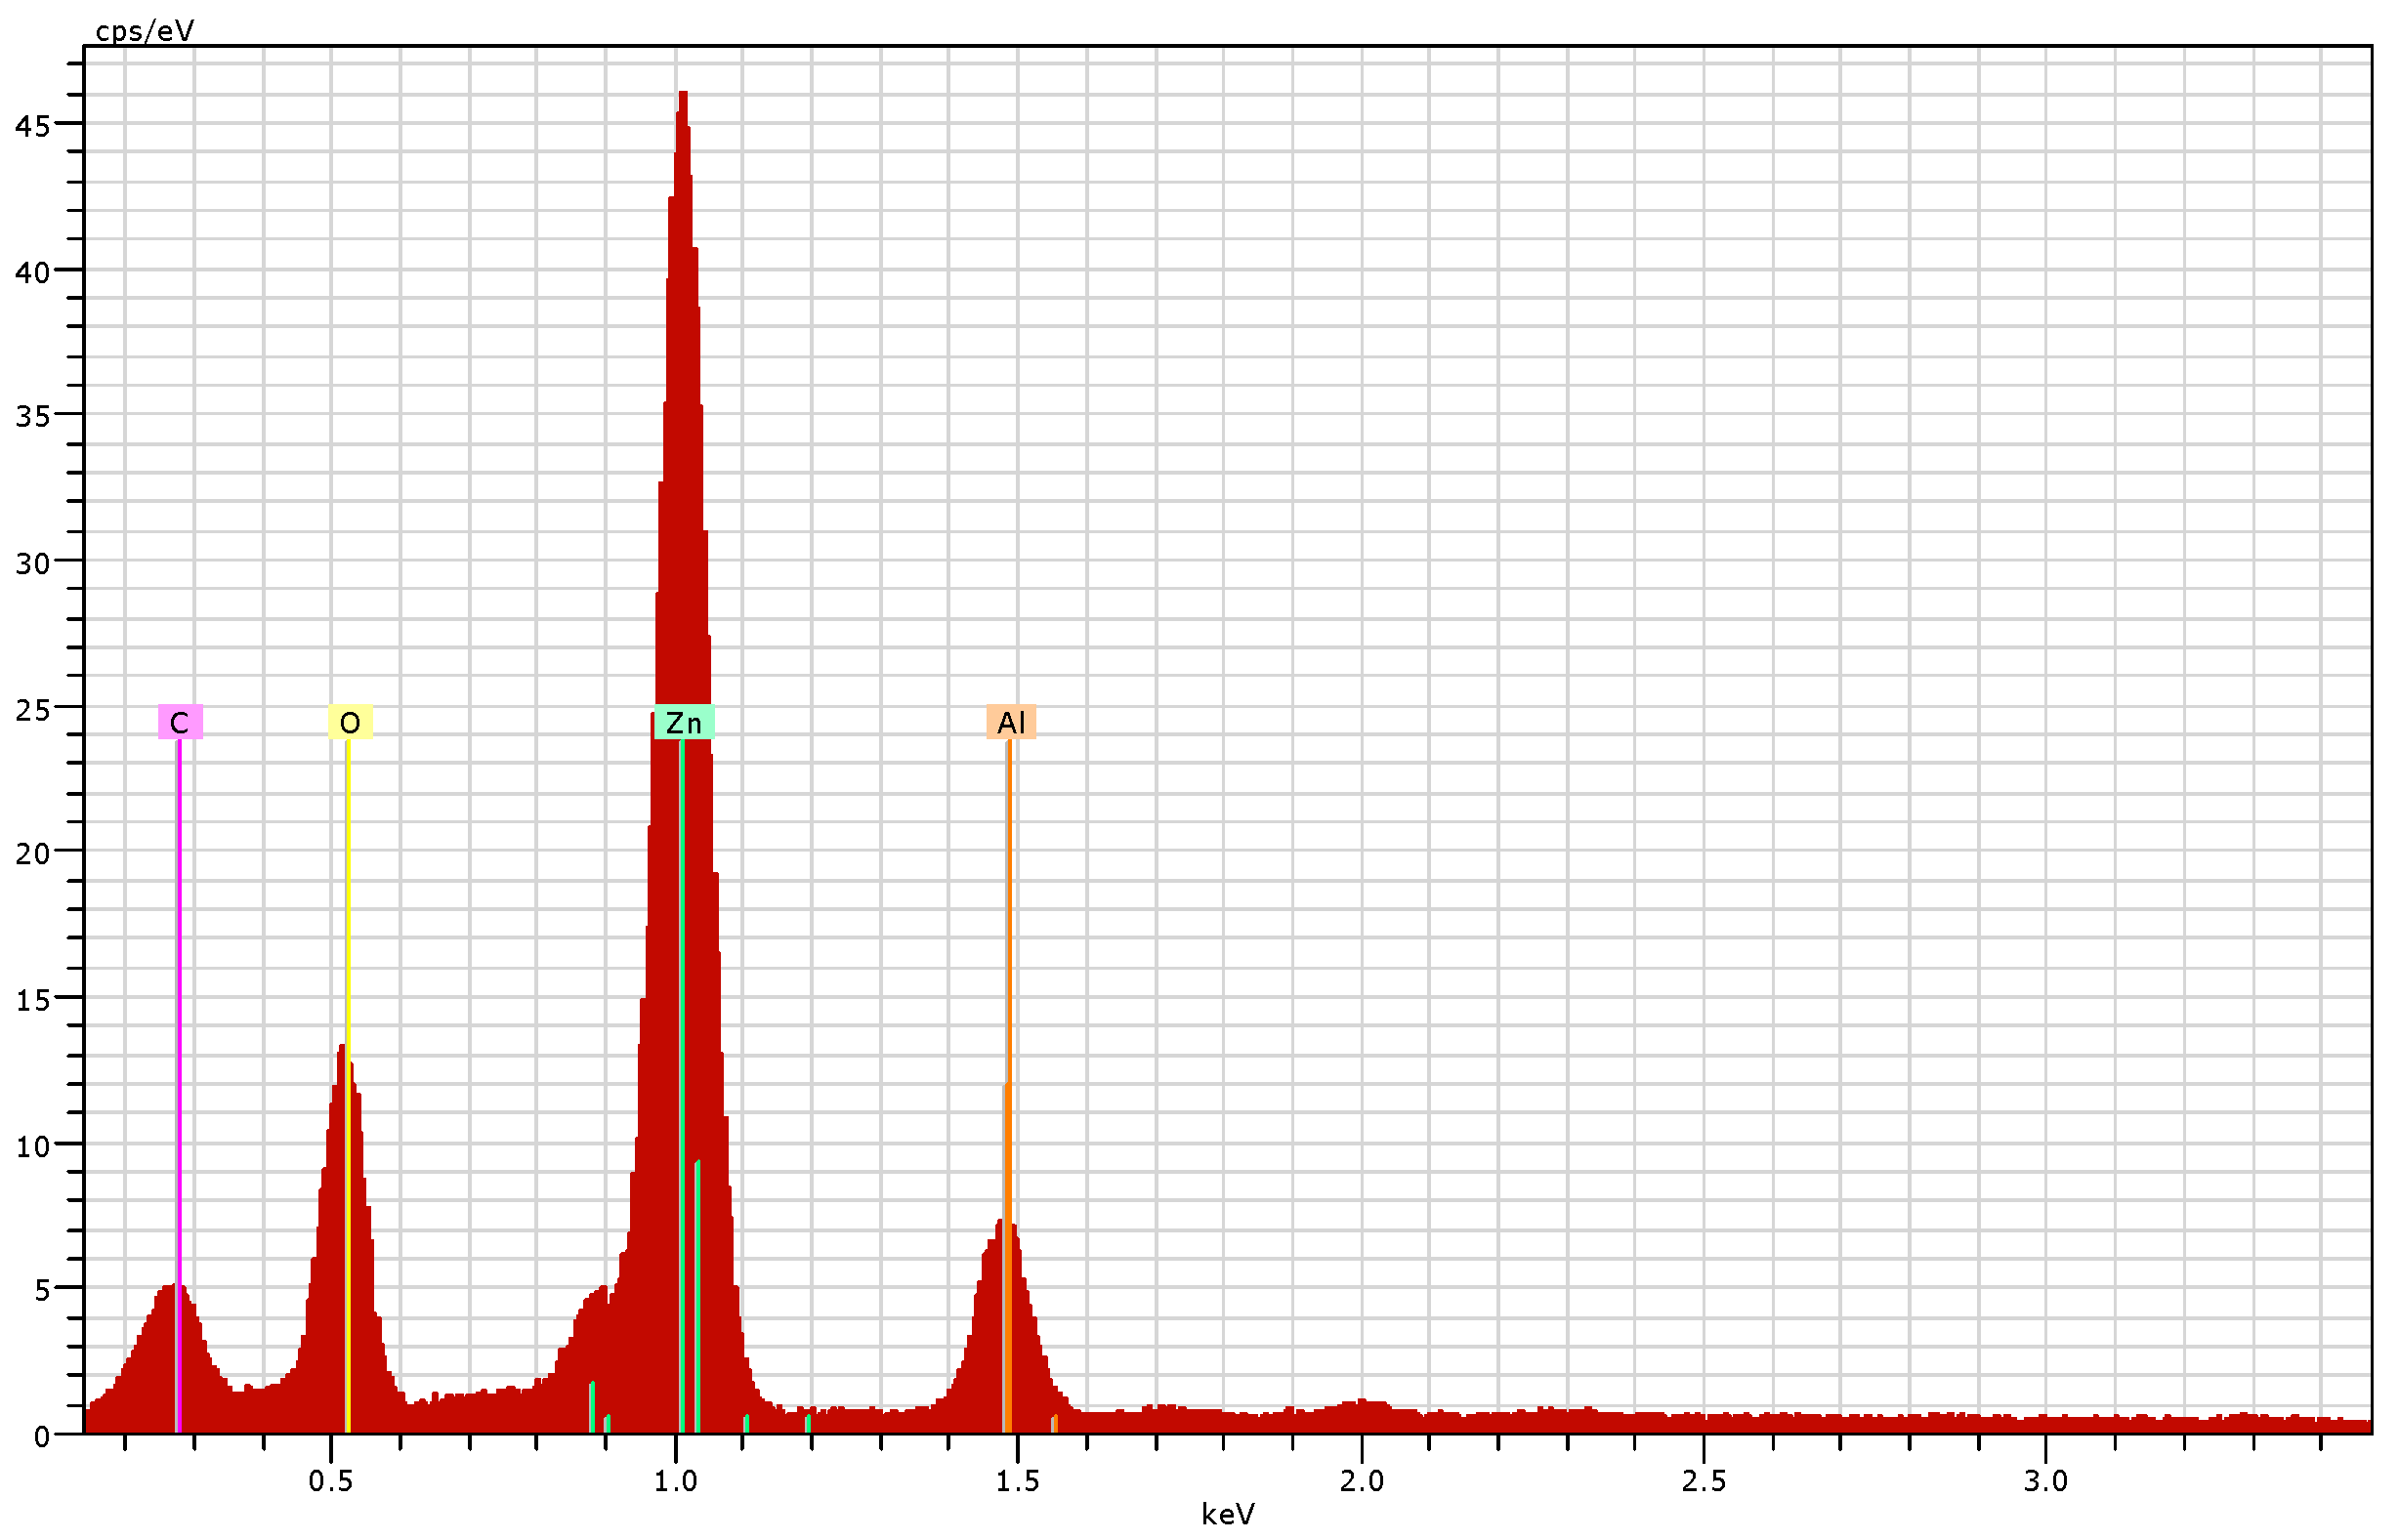Click the top of the oxygen peak
The width and height of the screenshot is (2399, 1540).
342,1050
